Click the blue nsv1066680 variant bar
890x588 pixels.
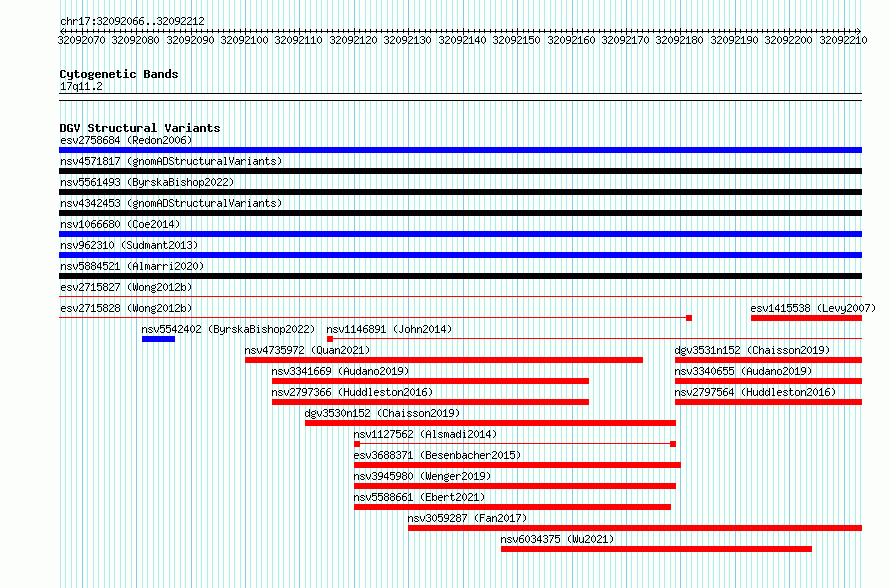click(460, 234)
